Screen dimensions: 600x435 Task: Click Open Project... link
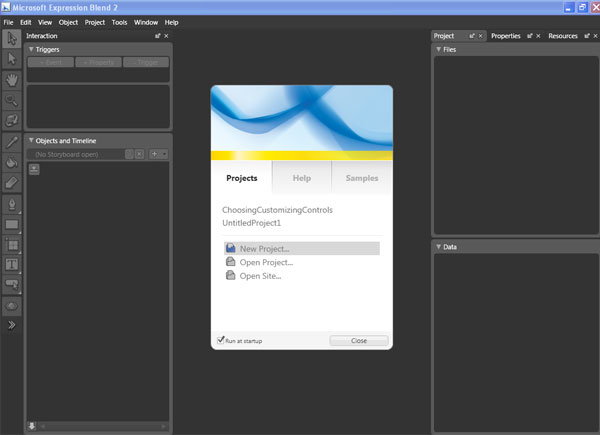(266, 262)
